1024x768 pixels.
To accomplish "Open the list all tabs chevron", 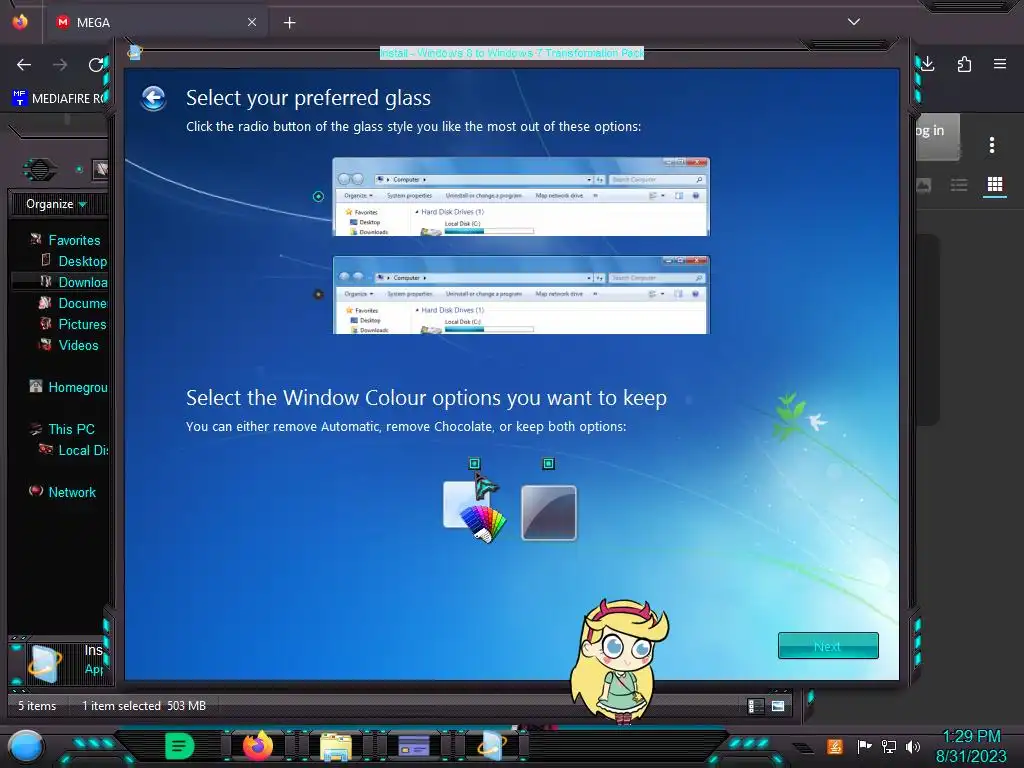I will pyautogui.click(x=853, y=22).
